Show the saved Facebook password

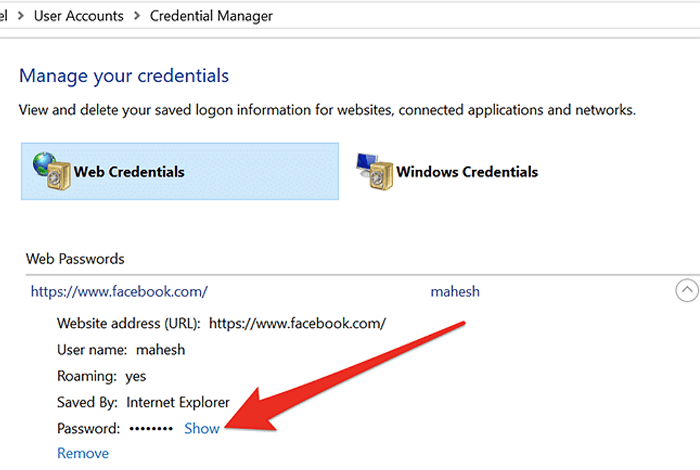[x=202, y=428]
